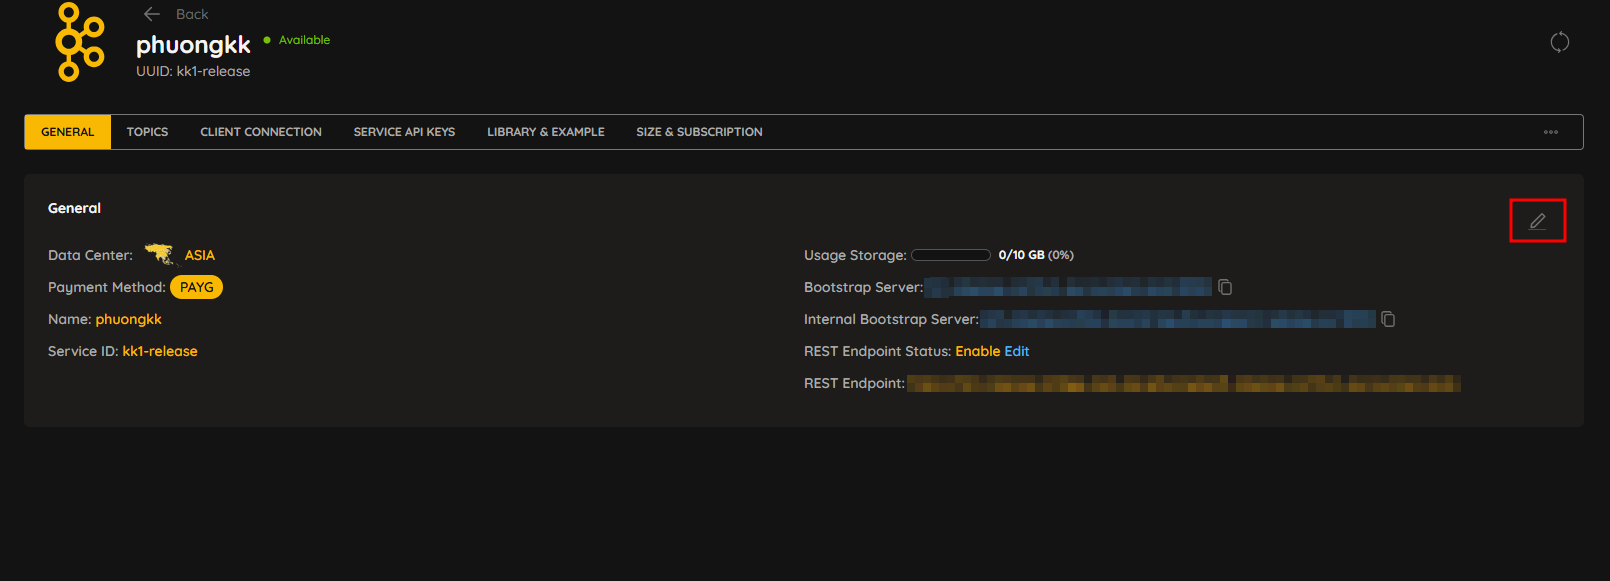Screen dimensions: 1610x581
Task: Go back using the Back link
Action: [192, 14]
